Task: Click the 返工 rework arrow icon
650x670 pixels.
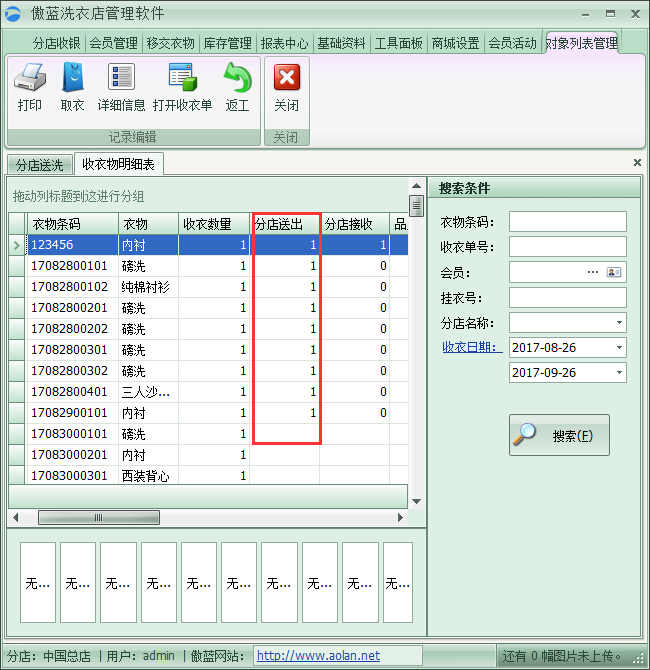Action: [x=238, y=77]
